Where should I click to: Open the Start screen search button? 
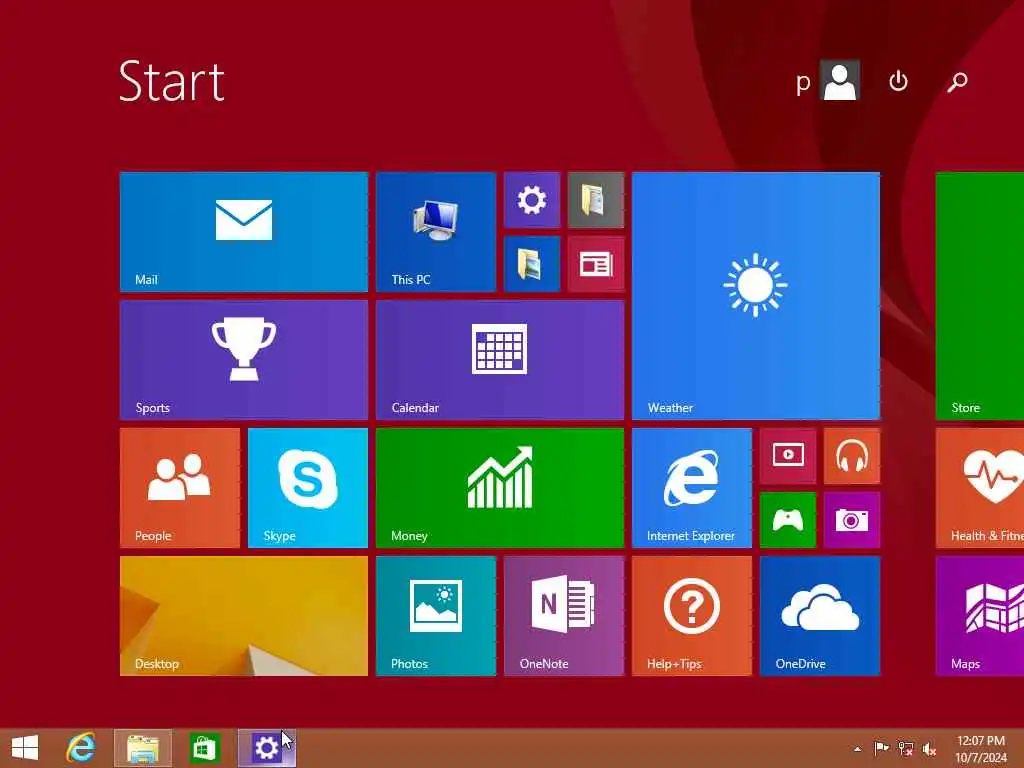point(957,82)
